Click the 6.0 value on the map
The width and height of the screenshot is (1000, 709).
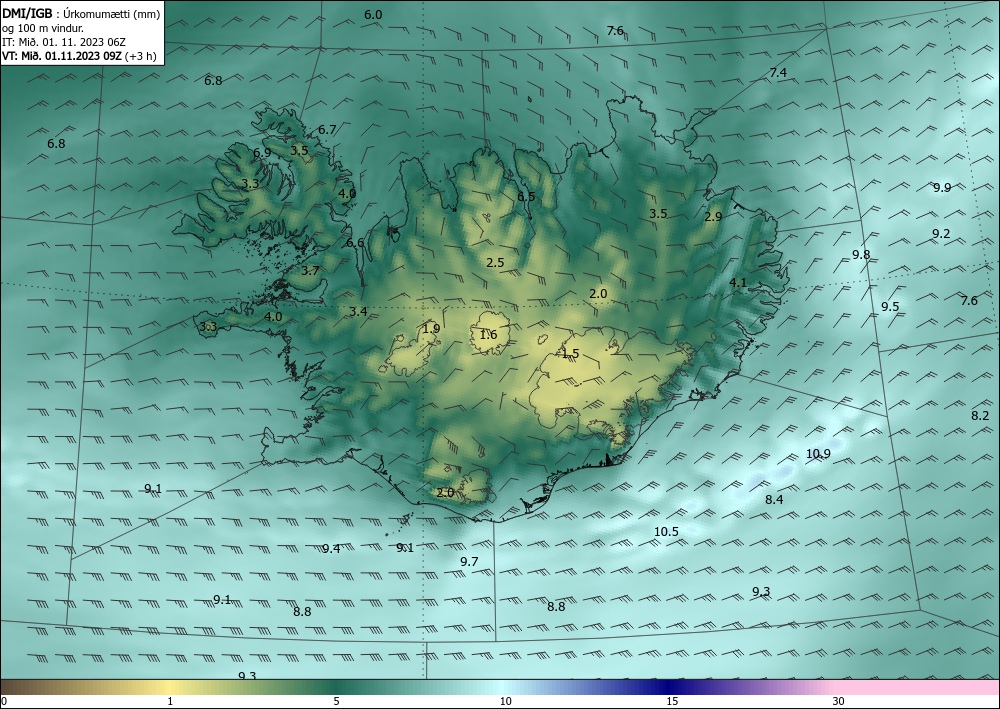[x=373, y=15]
